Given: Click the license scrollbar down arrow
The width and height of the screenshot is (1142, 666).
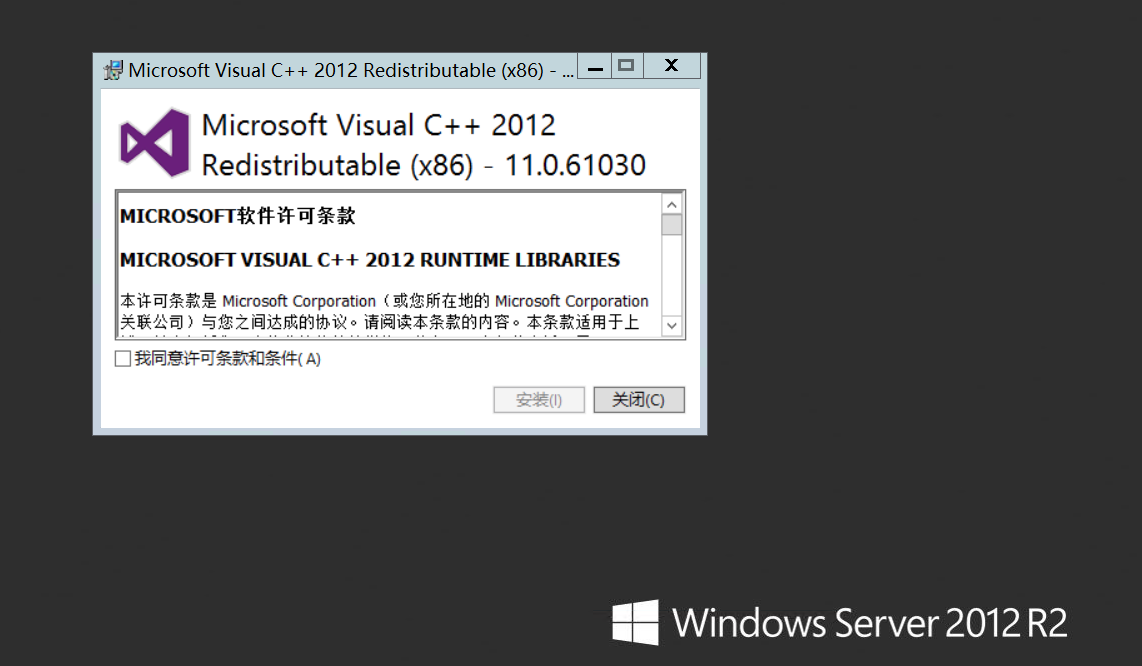Looking at the screenshot, I should click(x=672, y=326).
